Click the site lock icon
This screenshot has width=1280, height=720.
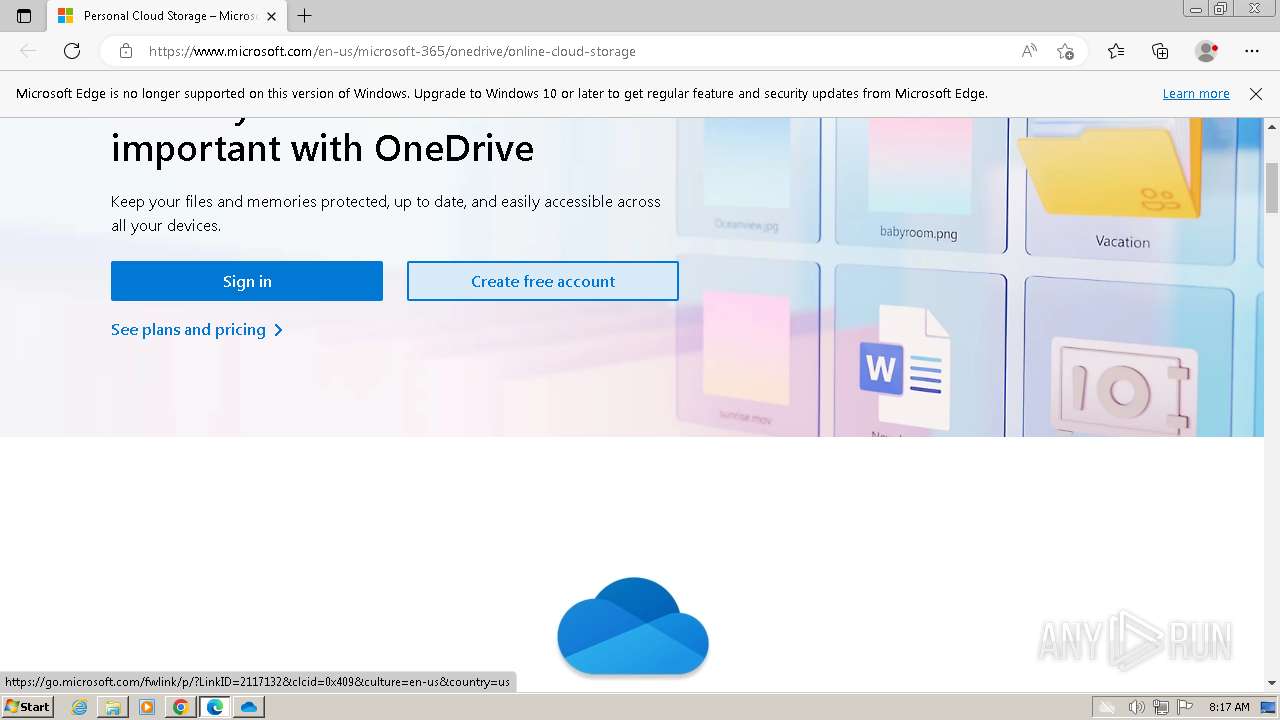tap(126, 51)
